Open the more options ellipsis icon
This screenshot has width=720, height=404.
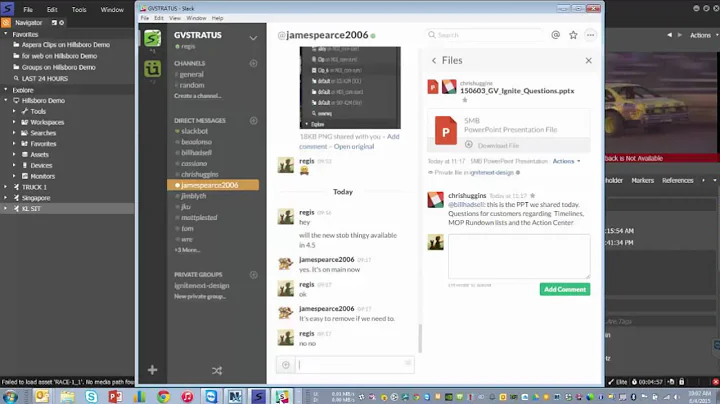[x=591, y=35]
